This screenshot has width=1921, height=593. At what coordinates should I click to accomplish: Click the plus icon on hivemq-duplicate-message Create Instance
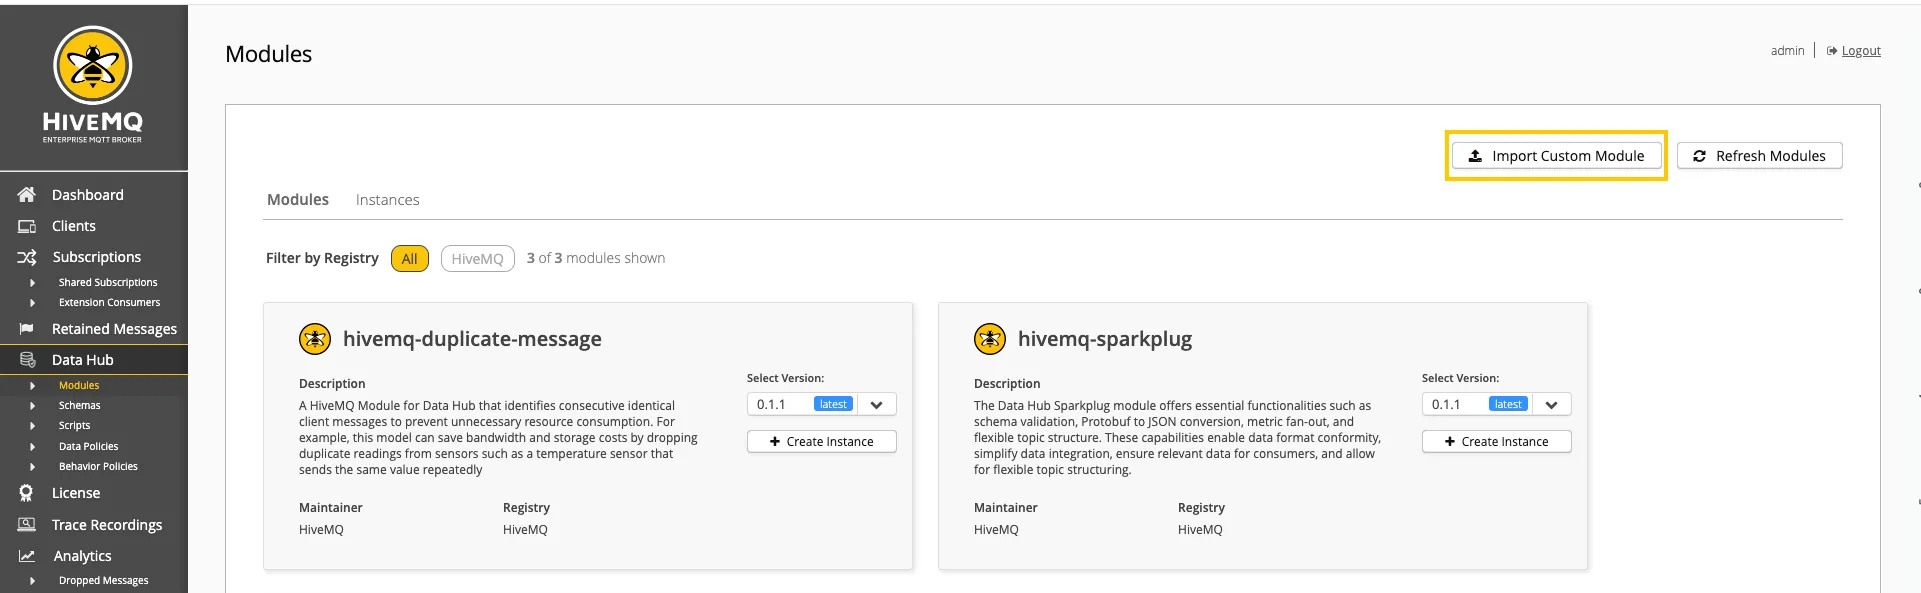point(775,441)
